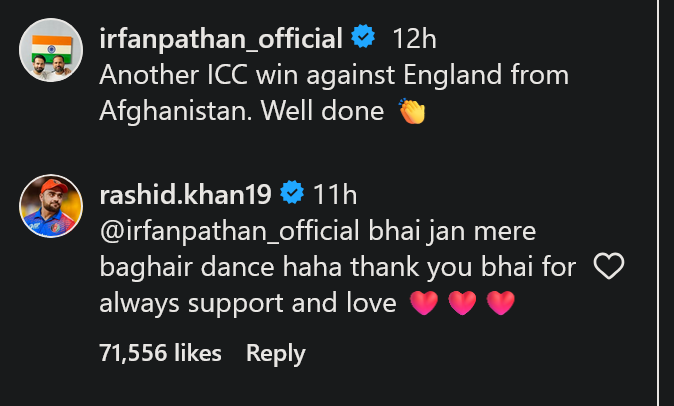Click verified badge beside irfanpathan_official

coord(363,39)
